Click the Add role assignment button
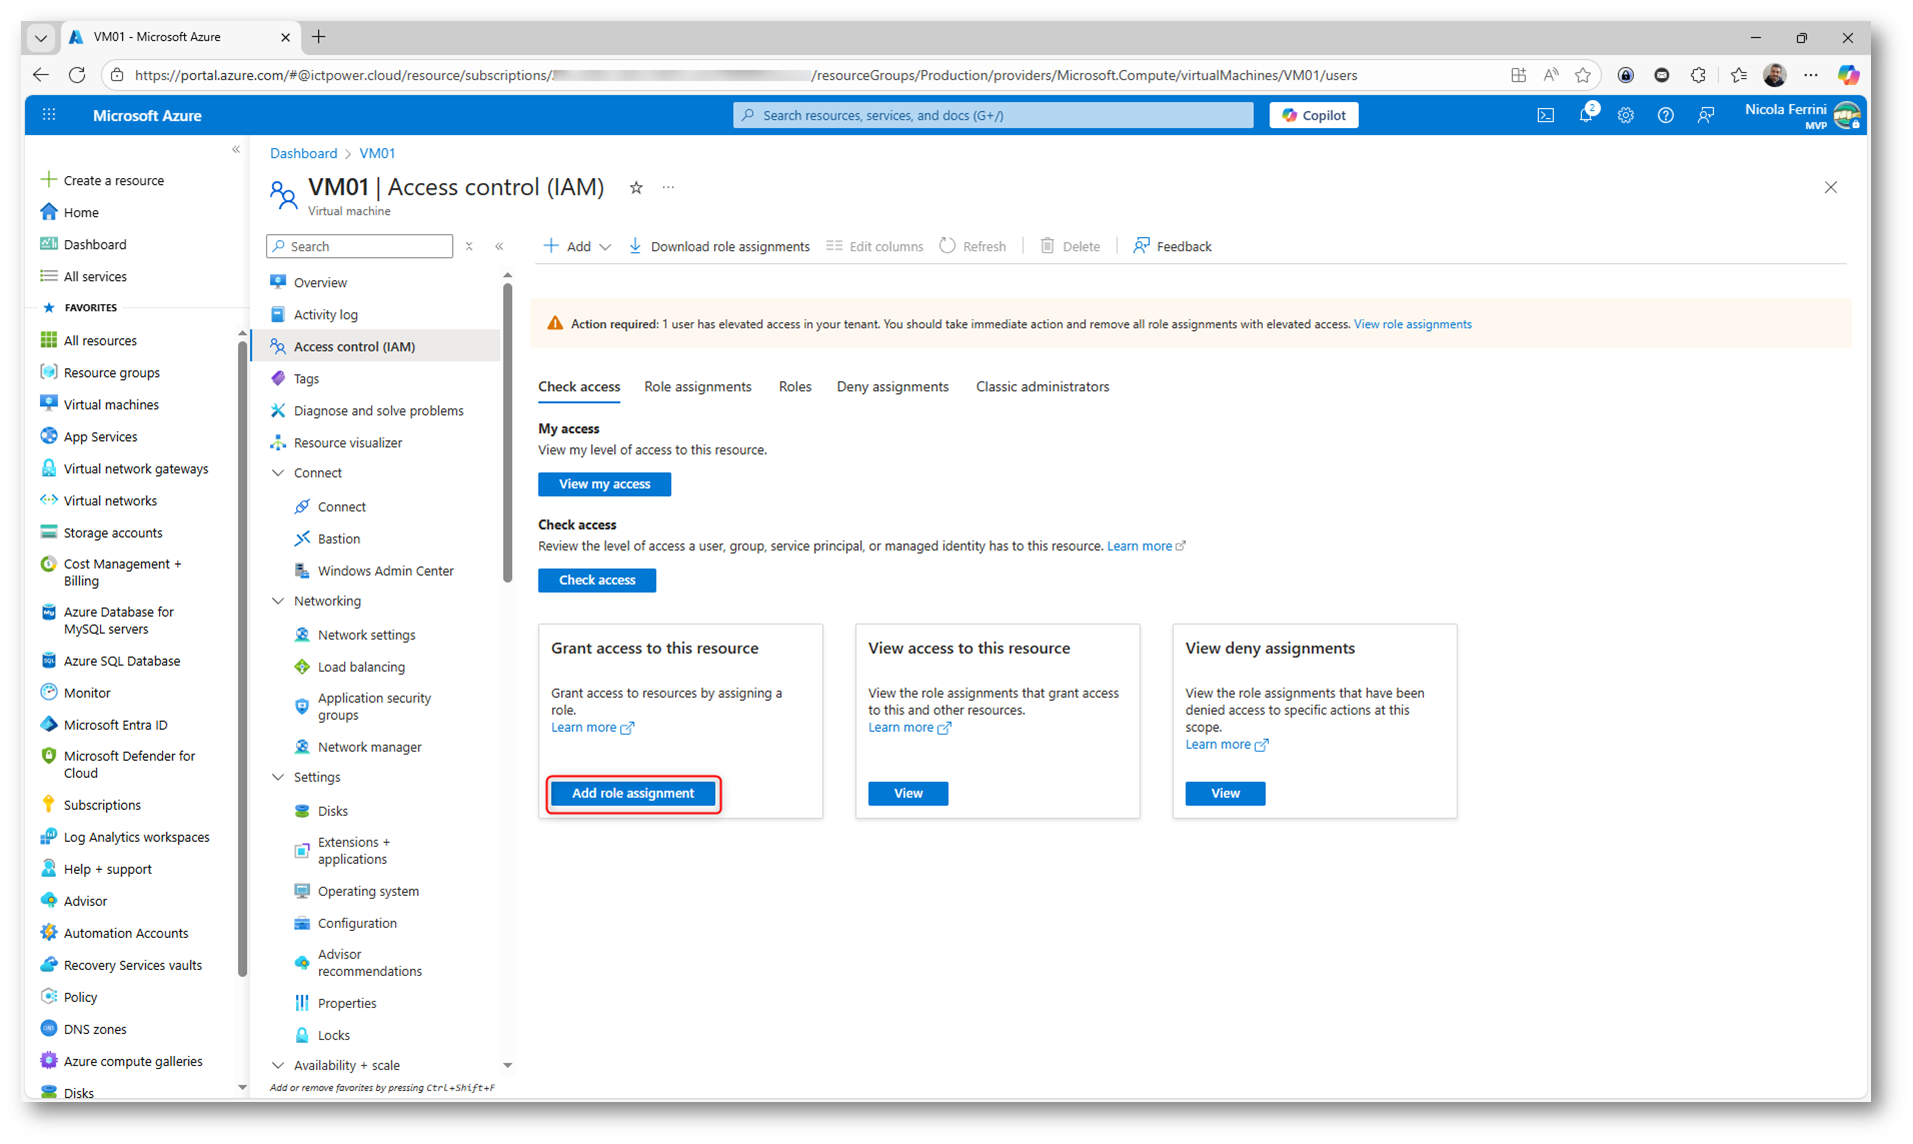The height and width of the screenshot is (1144, 1913). click(633, 794)
